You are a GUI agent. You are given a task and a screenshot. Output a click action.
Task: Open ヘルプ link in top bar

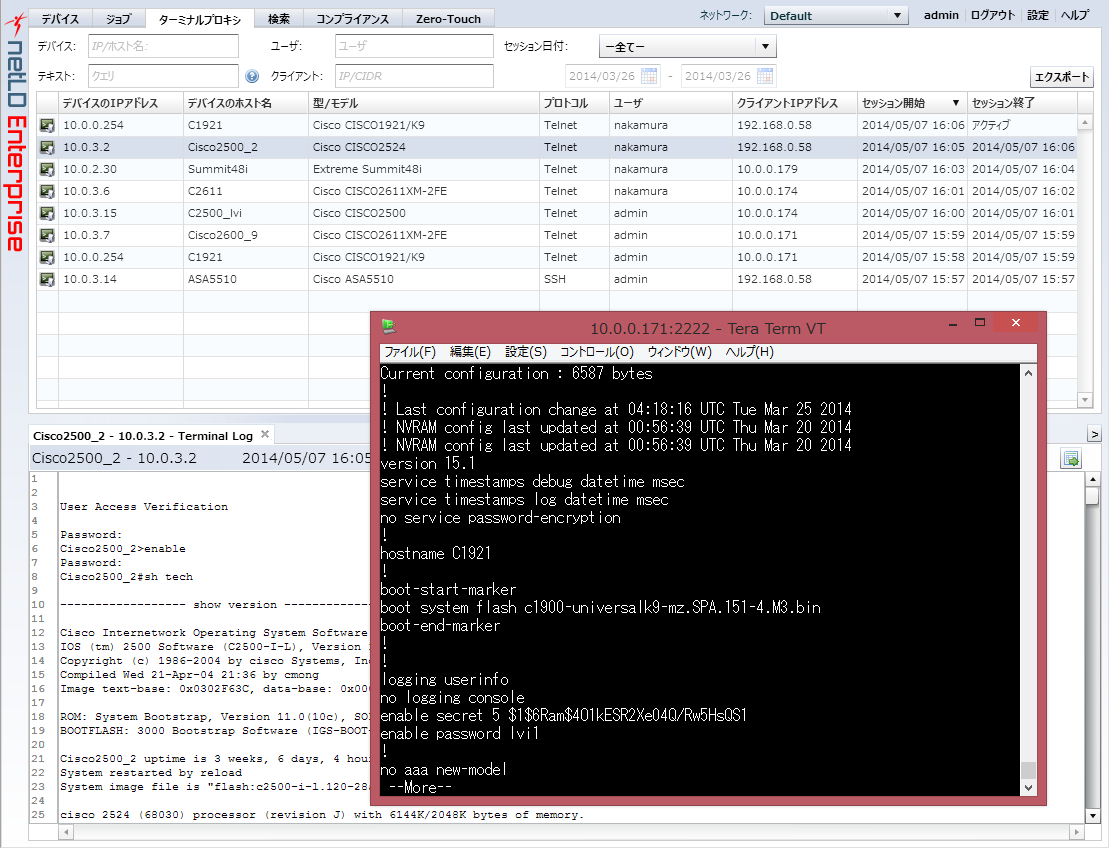click(x=1076, y=15)
